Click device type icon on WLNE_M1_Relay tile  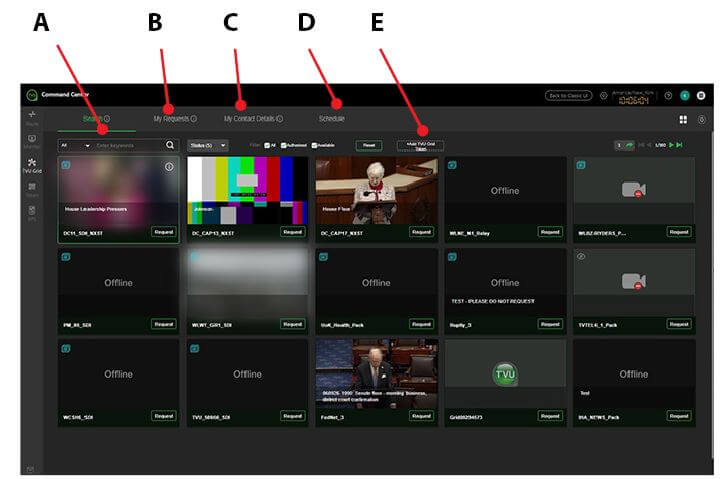click(x=452, y=165)
